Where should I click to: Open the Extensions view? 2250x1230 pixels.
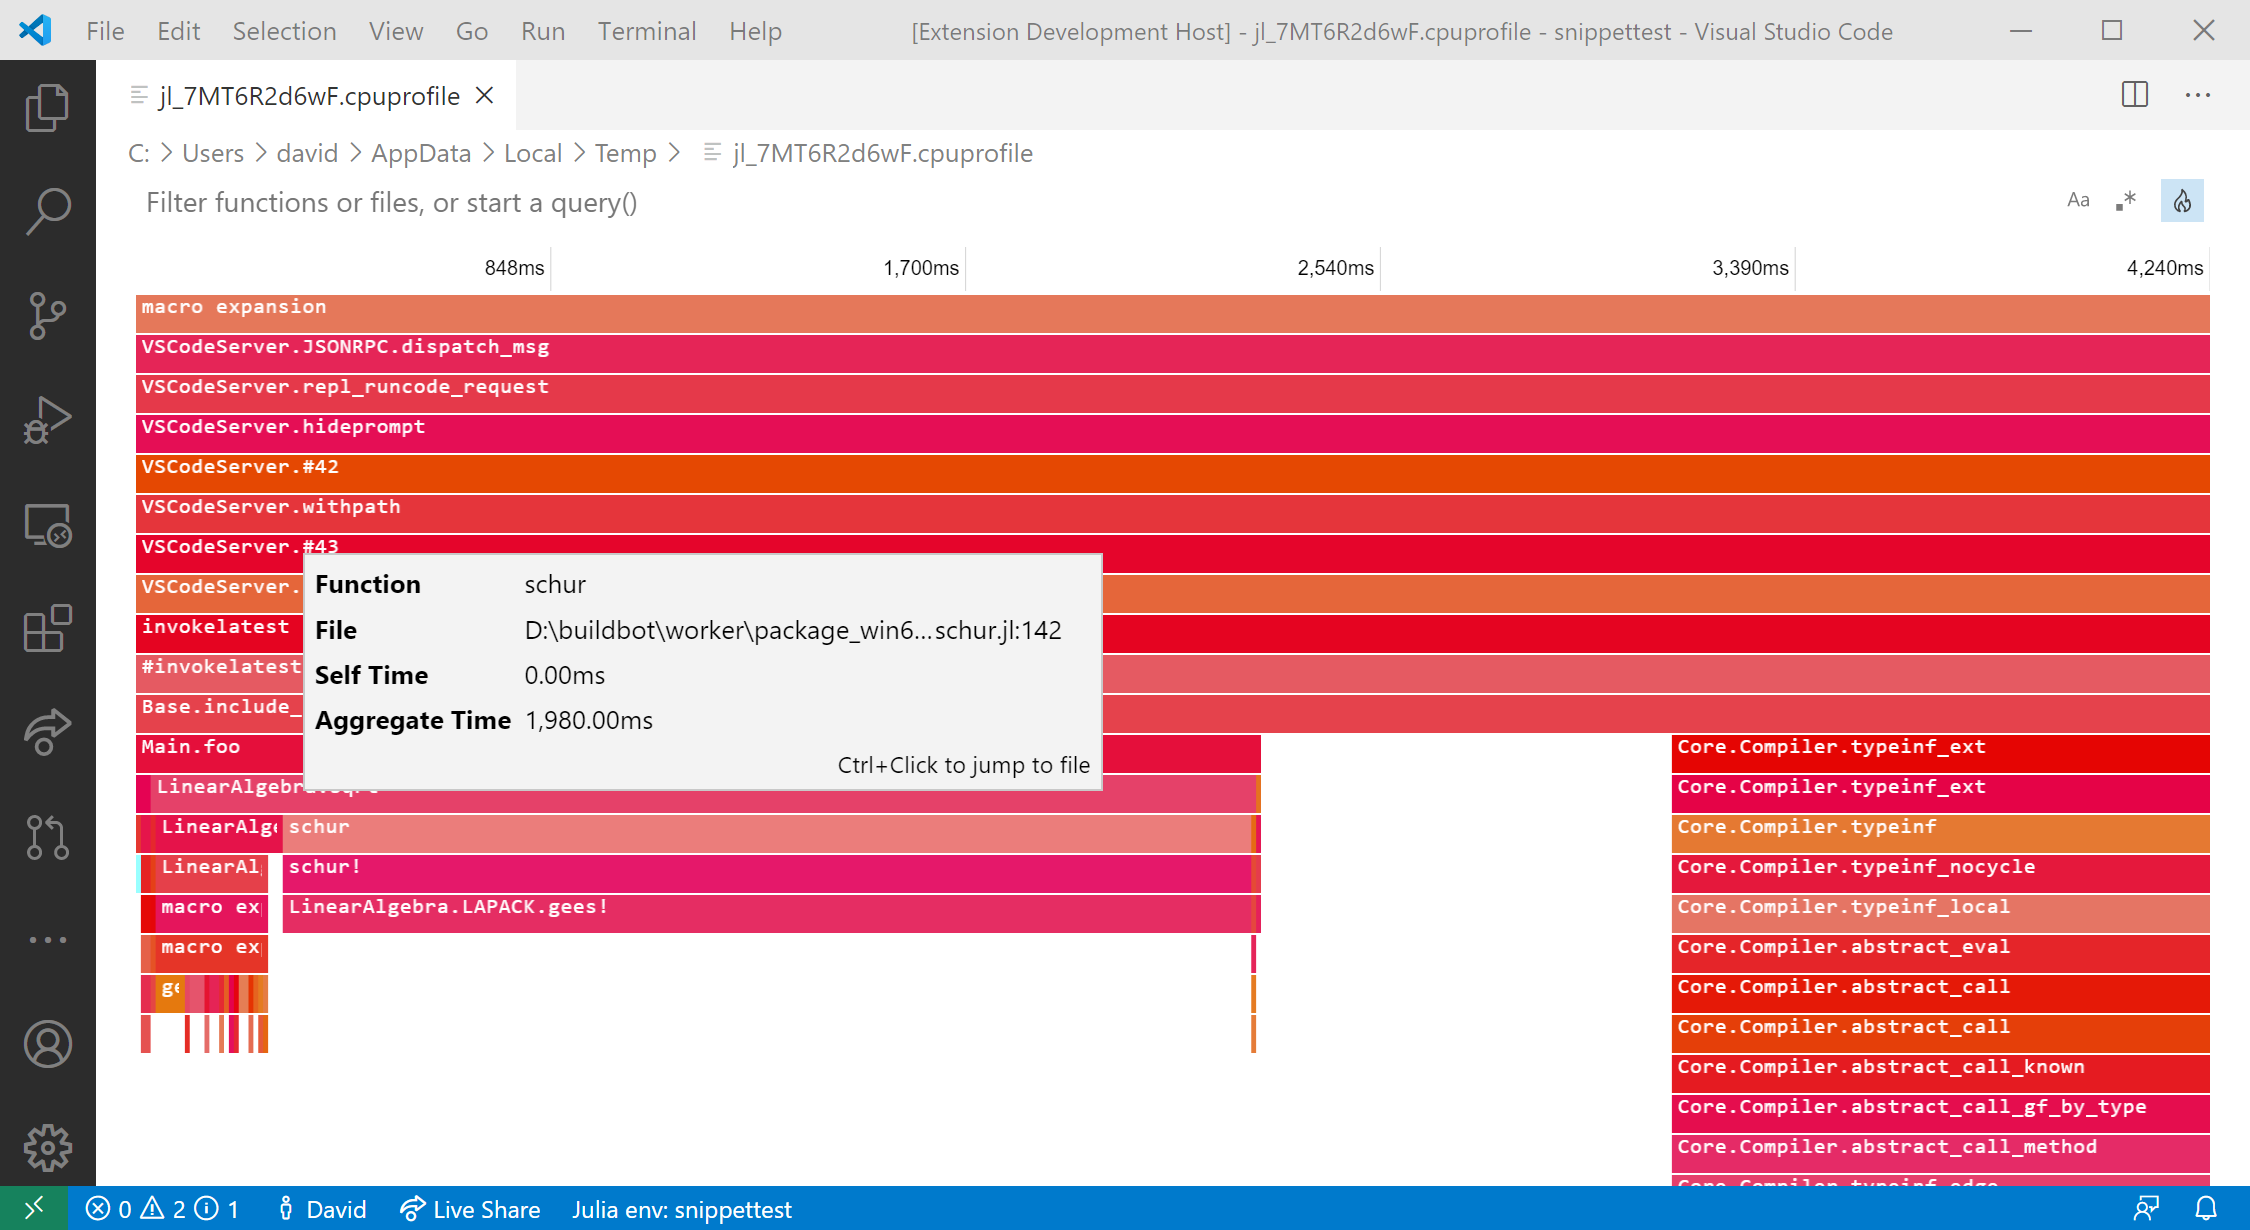pos(46,629)
